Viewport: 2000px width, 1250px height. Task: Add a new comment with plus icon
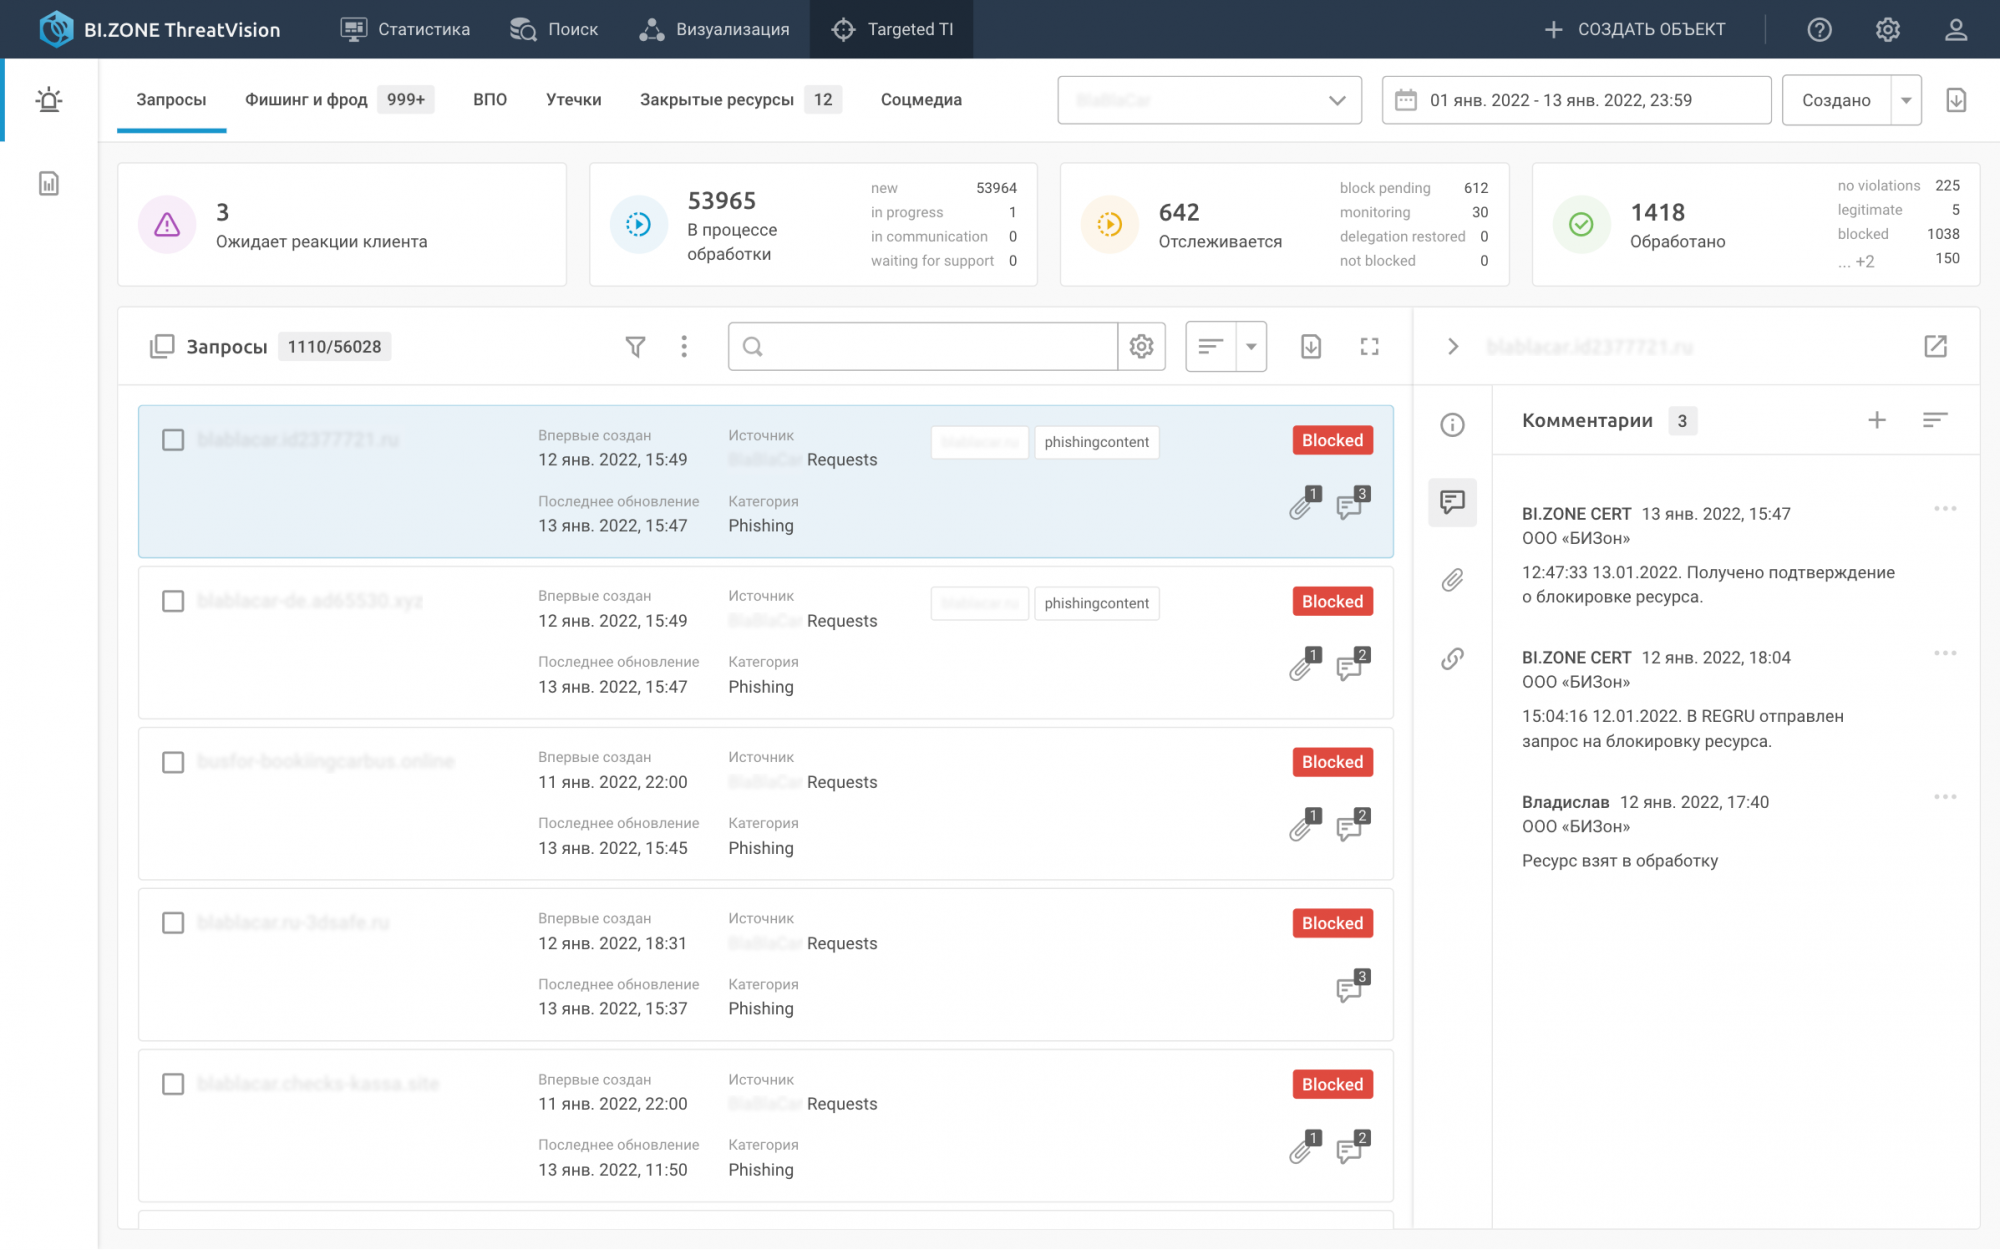pos(1876,421)
